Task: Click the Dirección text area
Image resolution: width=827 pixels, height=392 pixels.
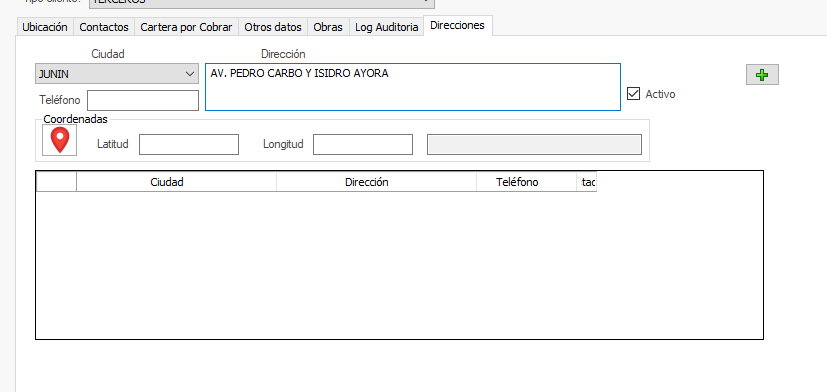Action: pos(413,87)
